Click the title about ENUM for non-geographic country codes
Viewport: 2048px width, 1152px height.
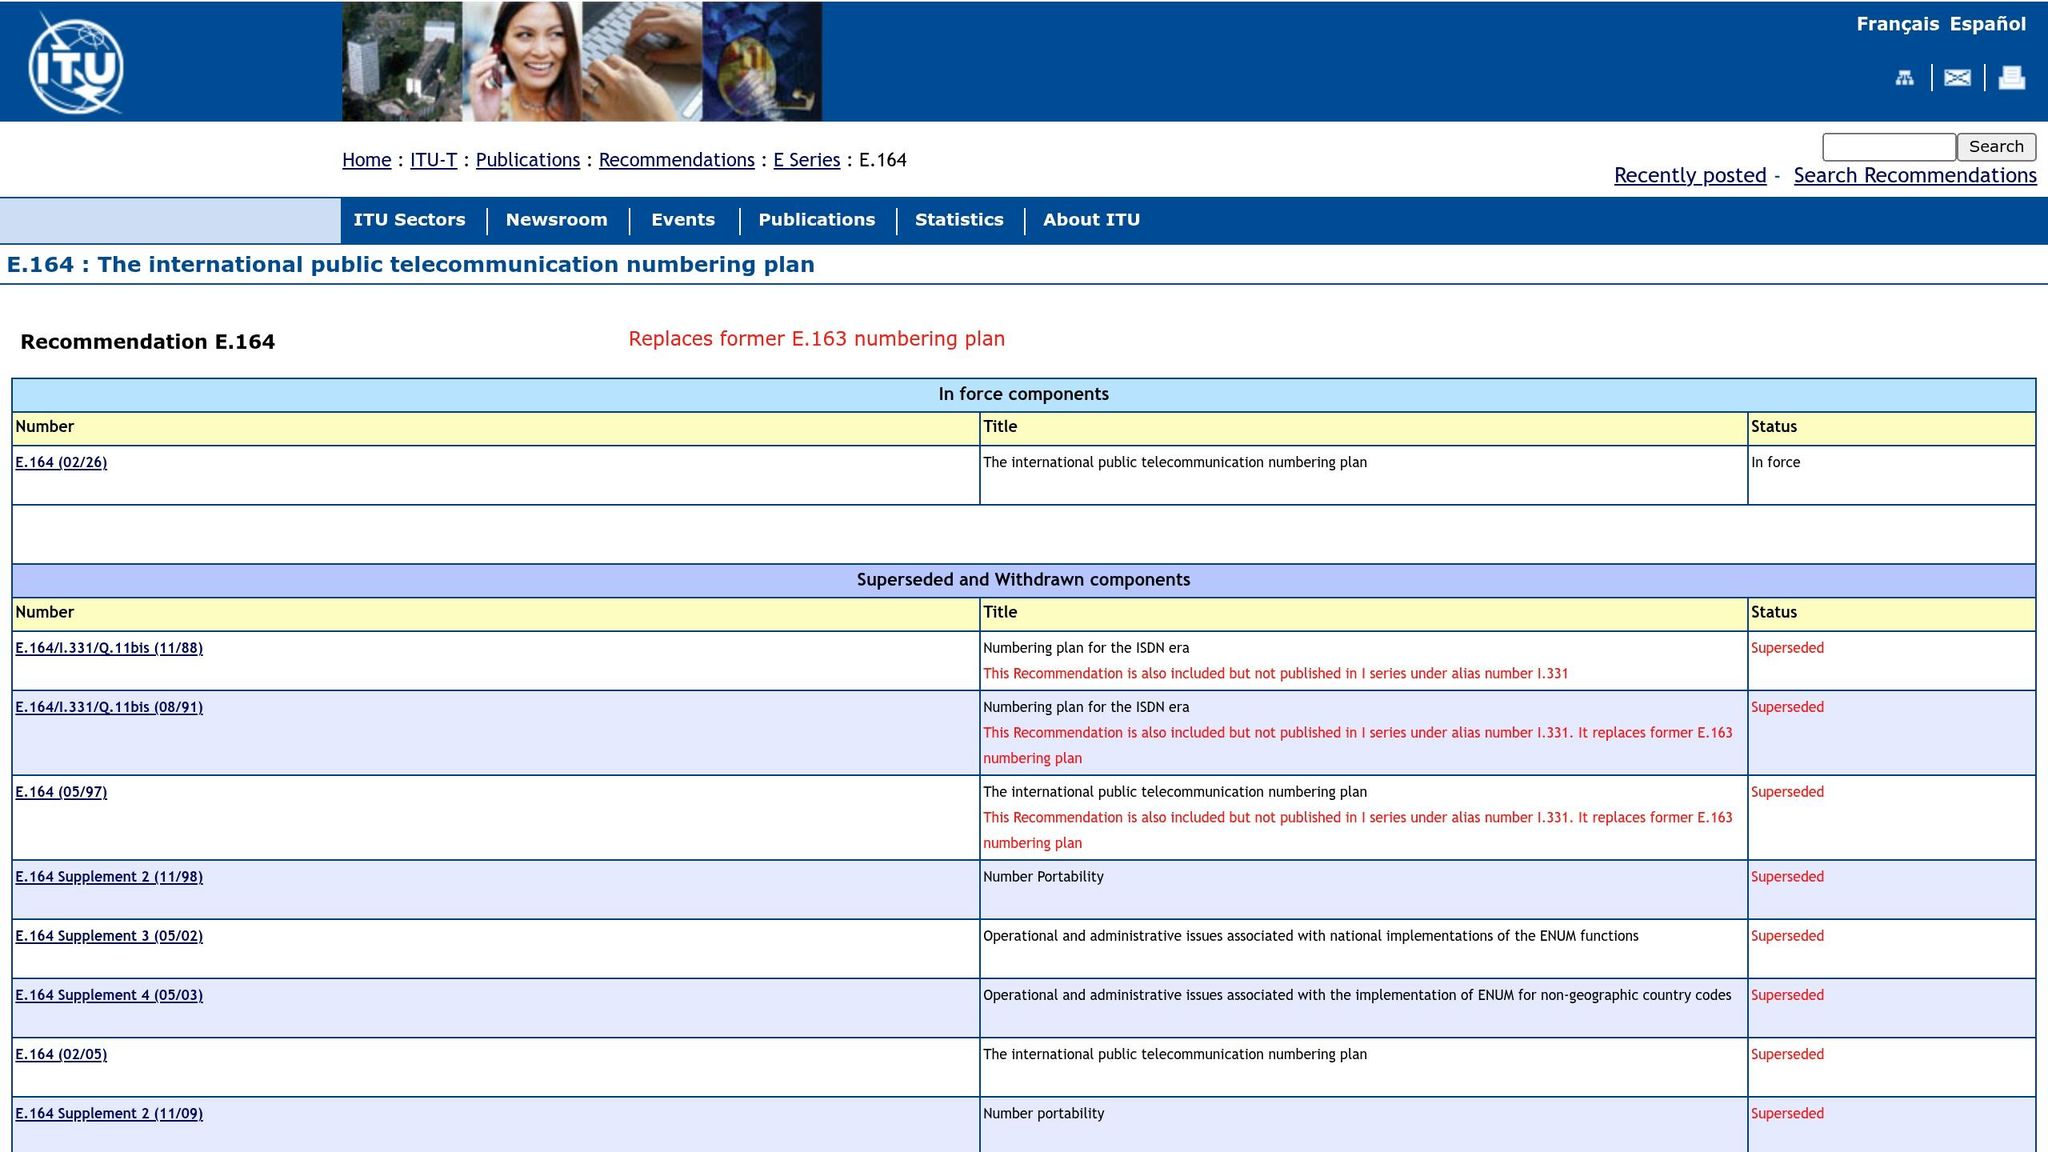tap(1357, 995)
